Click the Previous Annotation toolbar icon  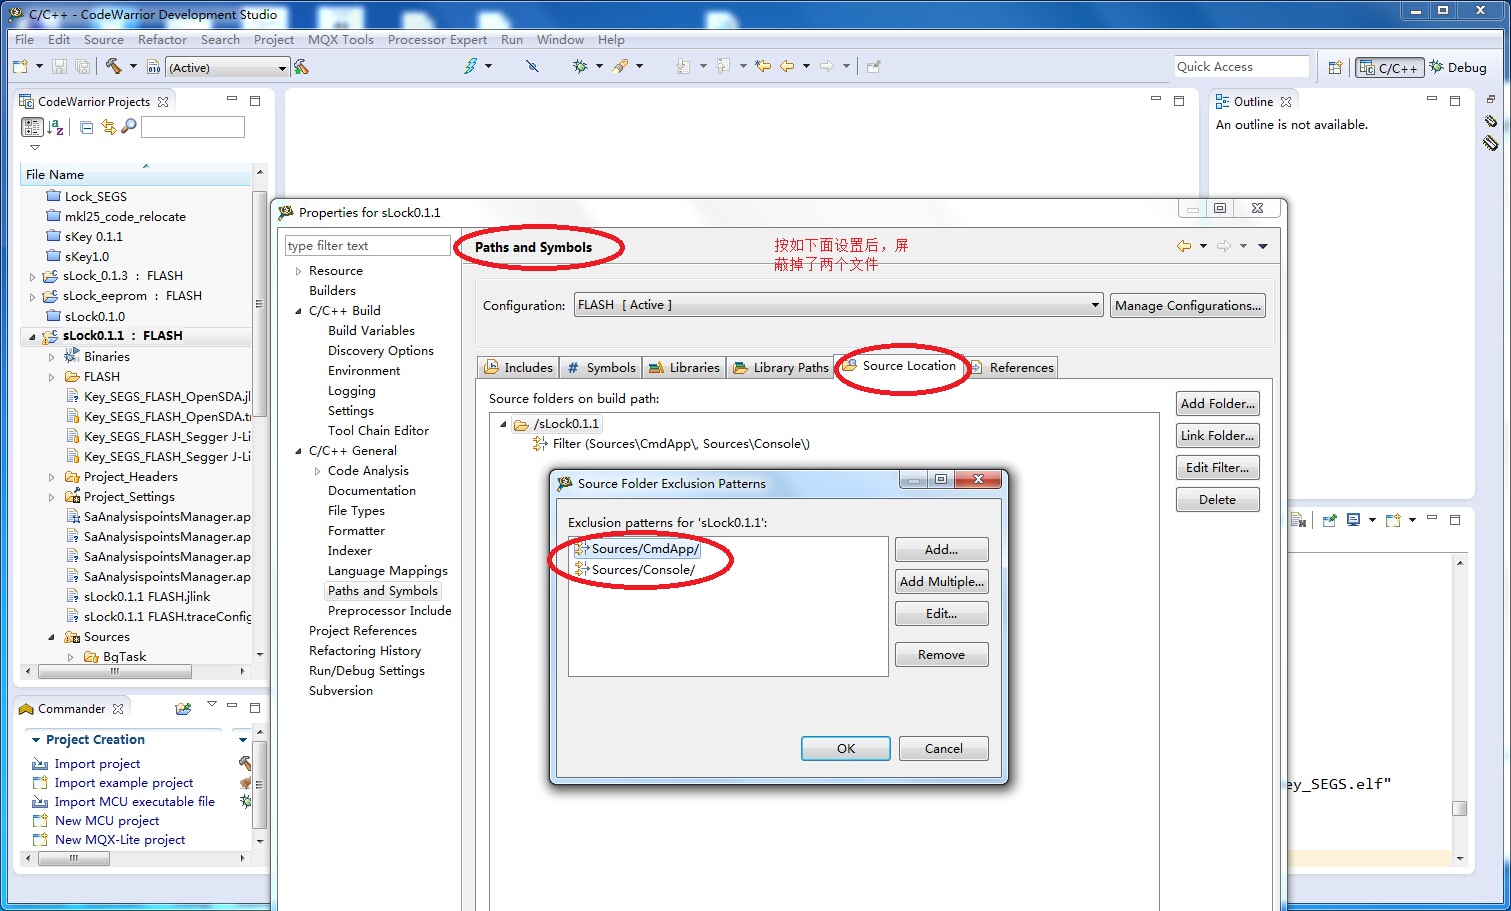[723, 66]
